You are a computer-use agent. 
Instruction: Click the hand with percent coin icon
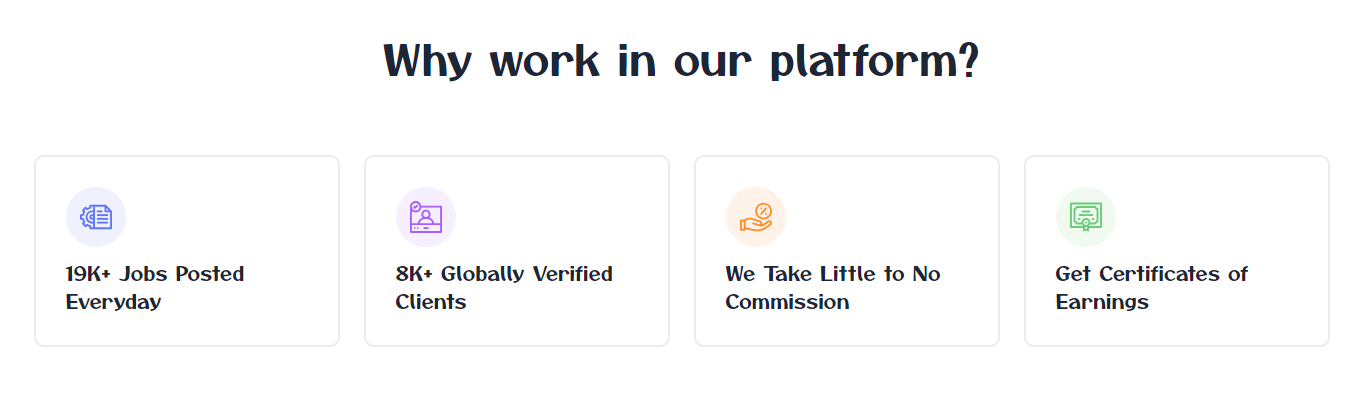point(755,218)
